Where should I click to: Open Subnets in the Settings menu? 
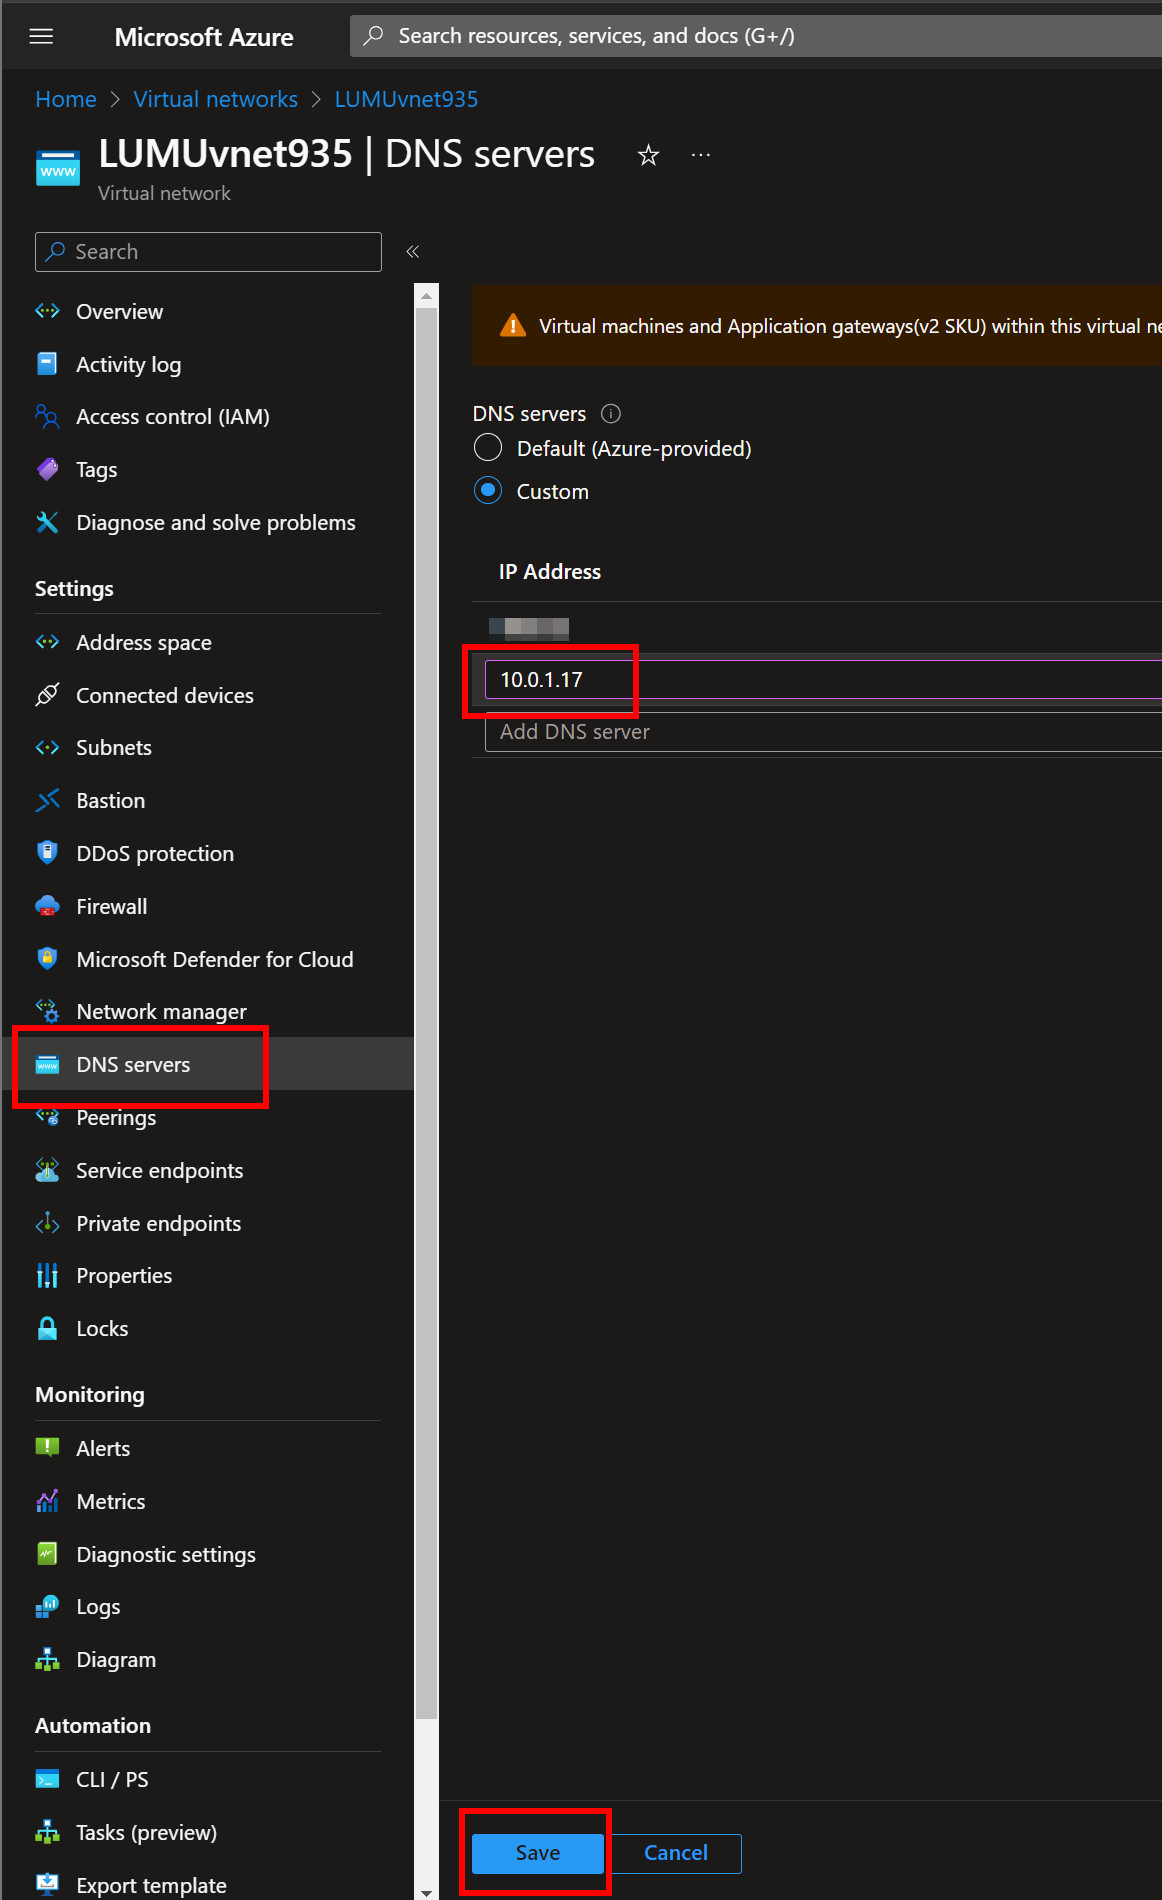[114, 748]
